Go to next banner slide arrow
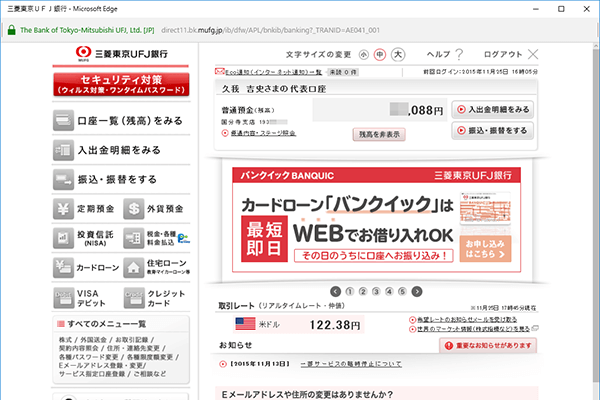This screenshot has height=400, width=600. [x=417, y=292]
